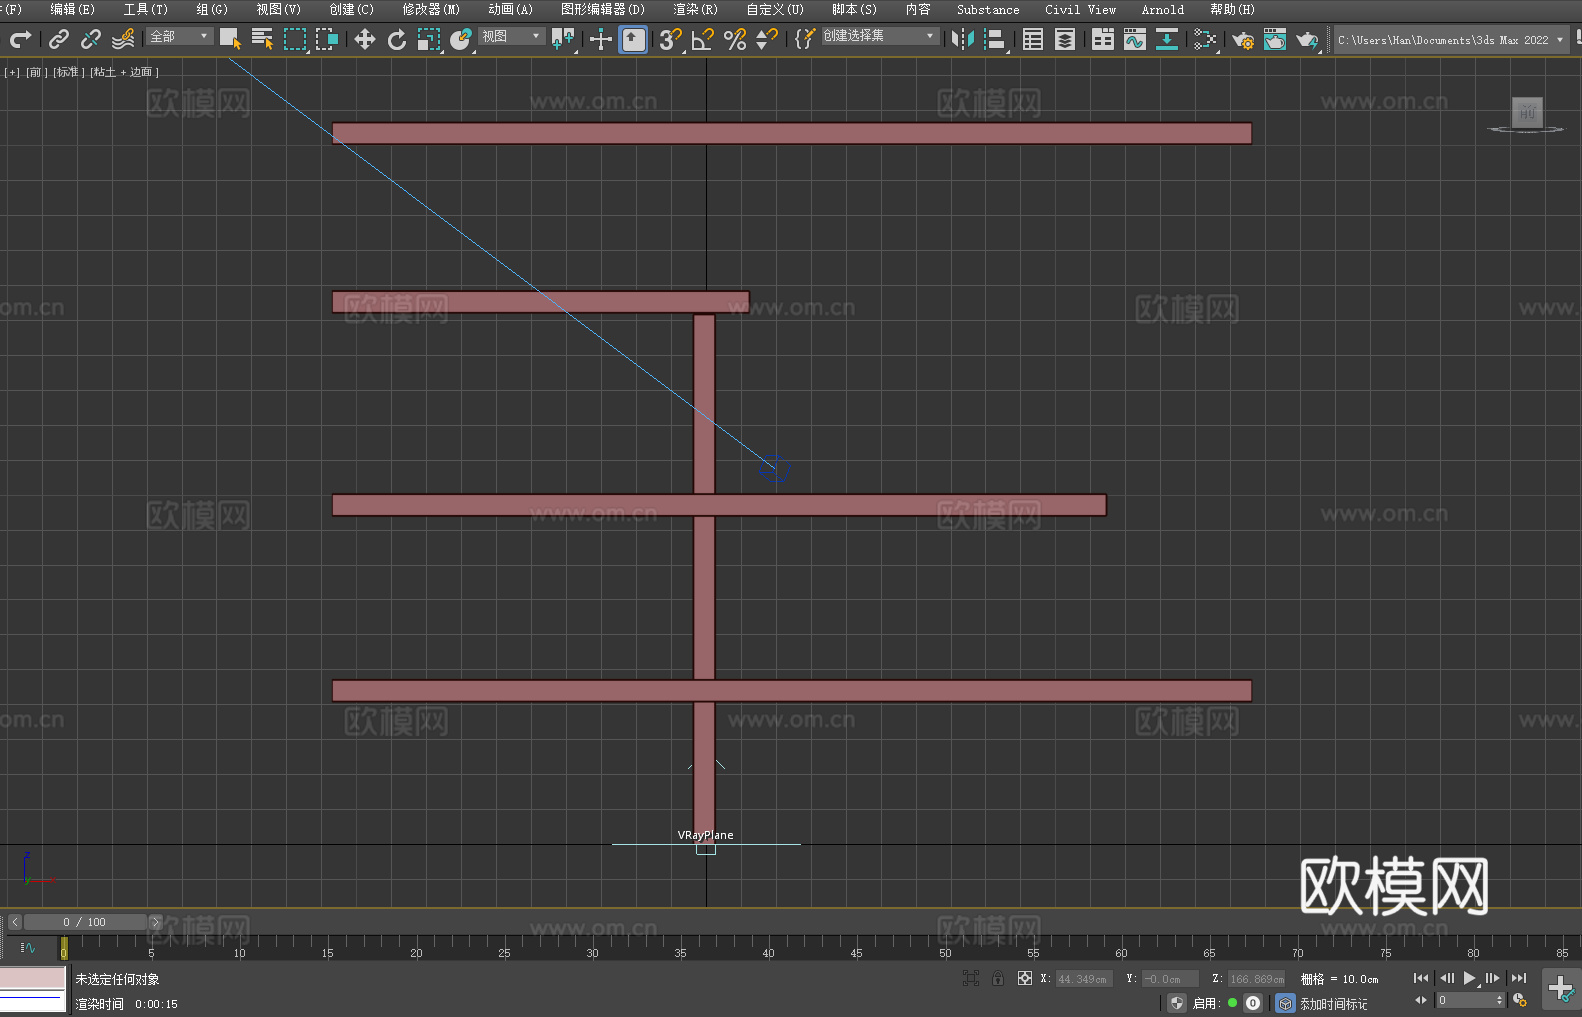
Task: Select the Move tool
Action: coord(365,39)
